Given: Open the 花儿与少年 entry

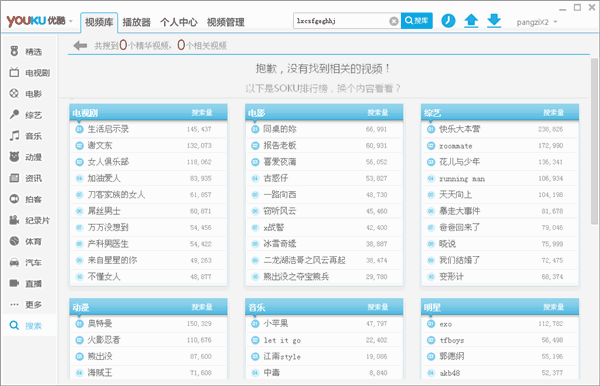Looking at the screenshot, I should coord(459,162).
